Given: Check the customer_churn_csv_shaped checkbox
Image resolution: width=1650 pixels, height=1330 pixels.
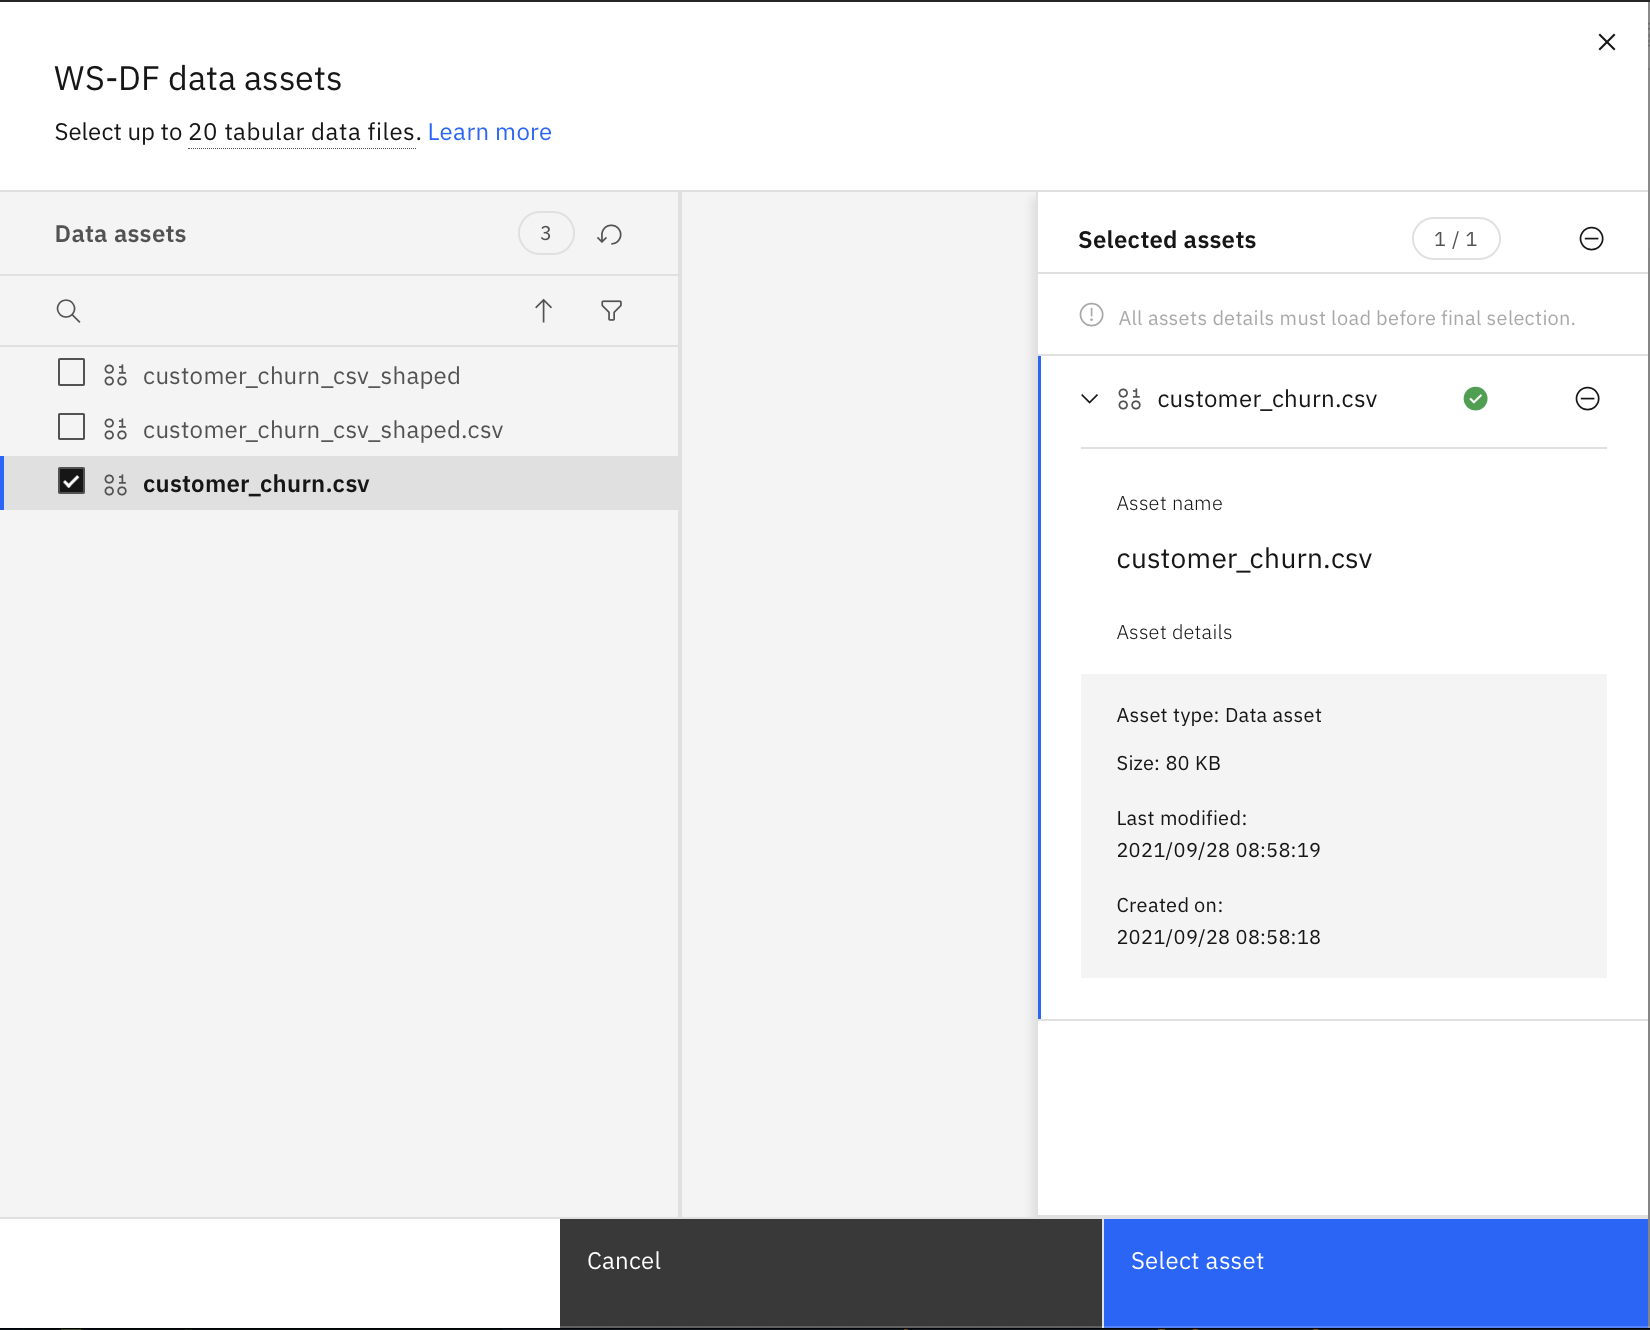Looking at the screenshot, I should point(71,372).
